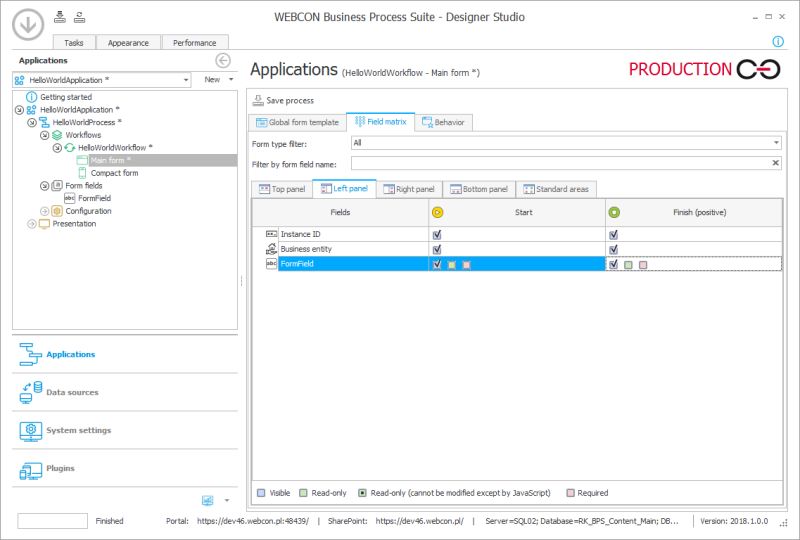Toggle Instance ID visibility in Start step
The height and width of the screenshot is (540, 800).
coord(437,235)
